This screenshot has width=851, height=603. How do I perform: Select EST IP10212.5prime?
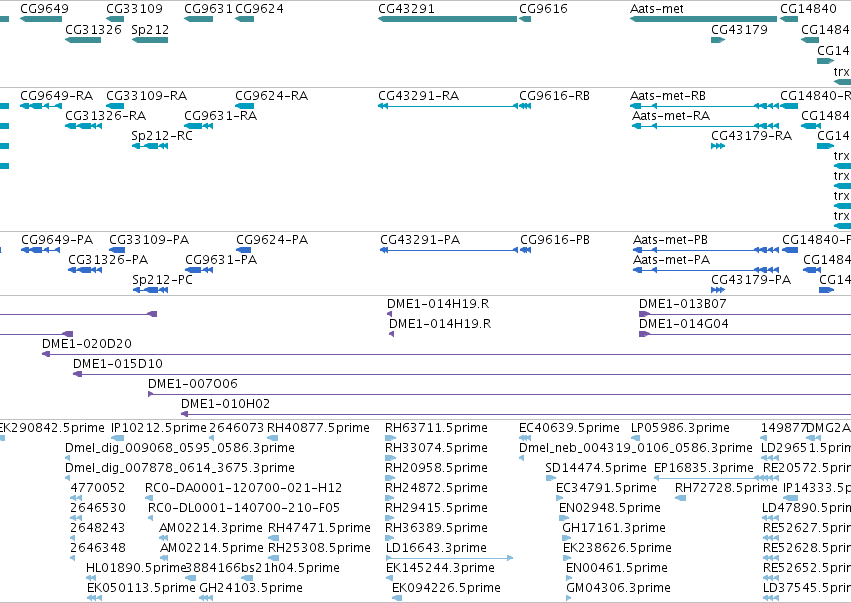158,428
